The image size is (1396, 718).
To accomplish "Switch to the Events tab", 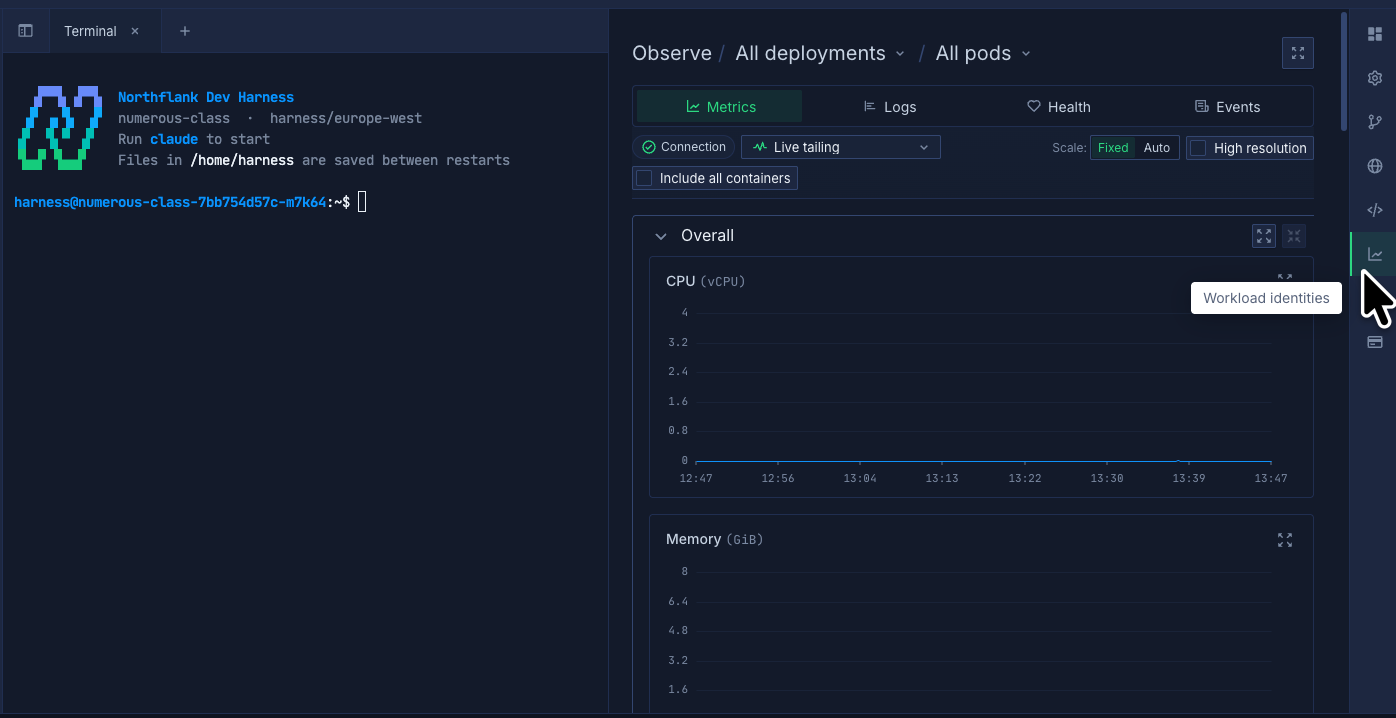I will coord(1227,107).
